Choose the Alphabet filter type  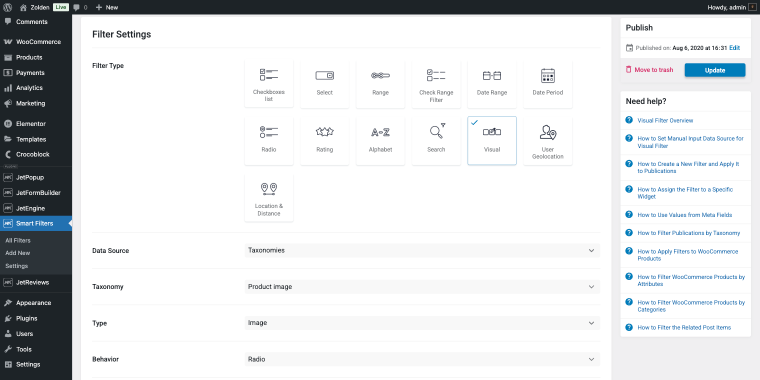point(380,141)
